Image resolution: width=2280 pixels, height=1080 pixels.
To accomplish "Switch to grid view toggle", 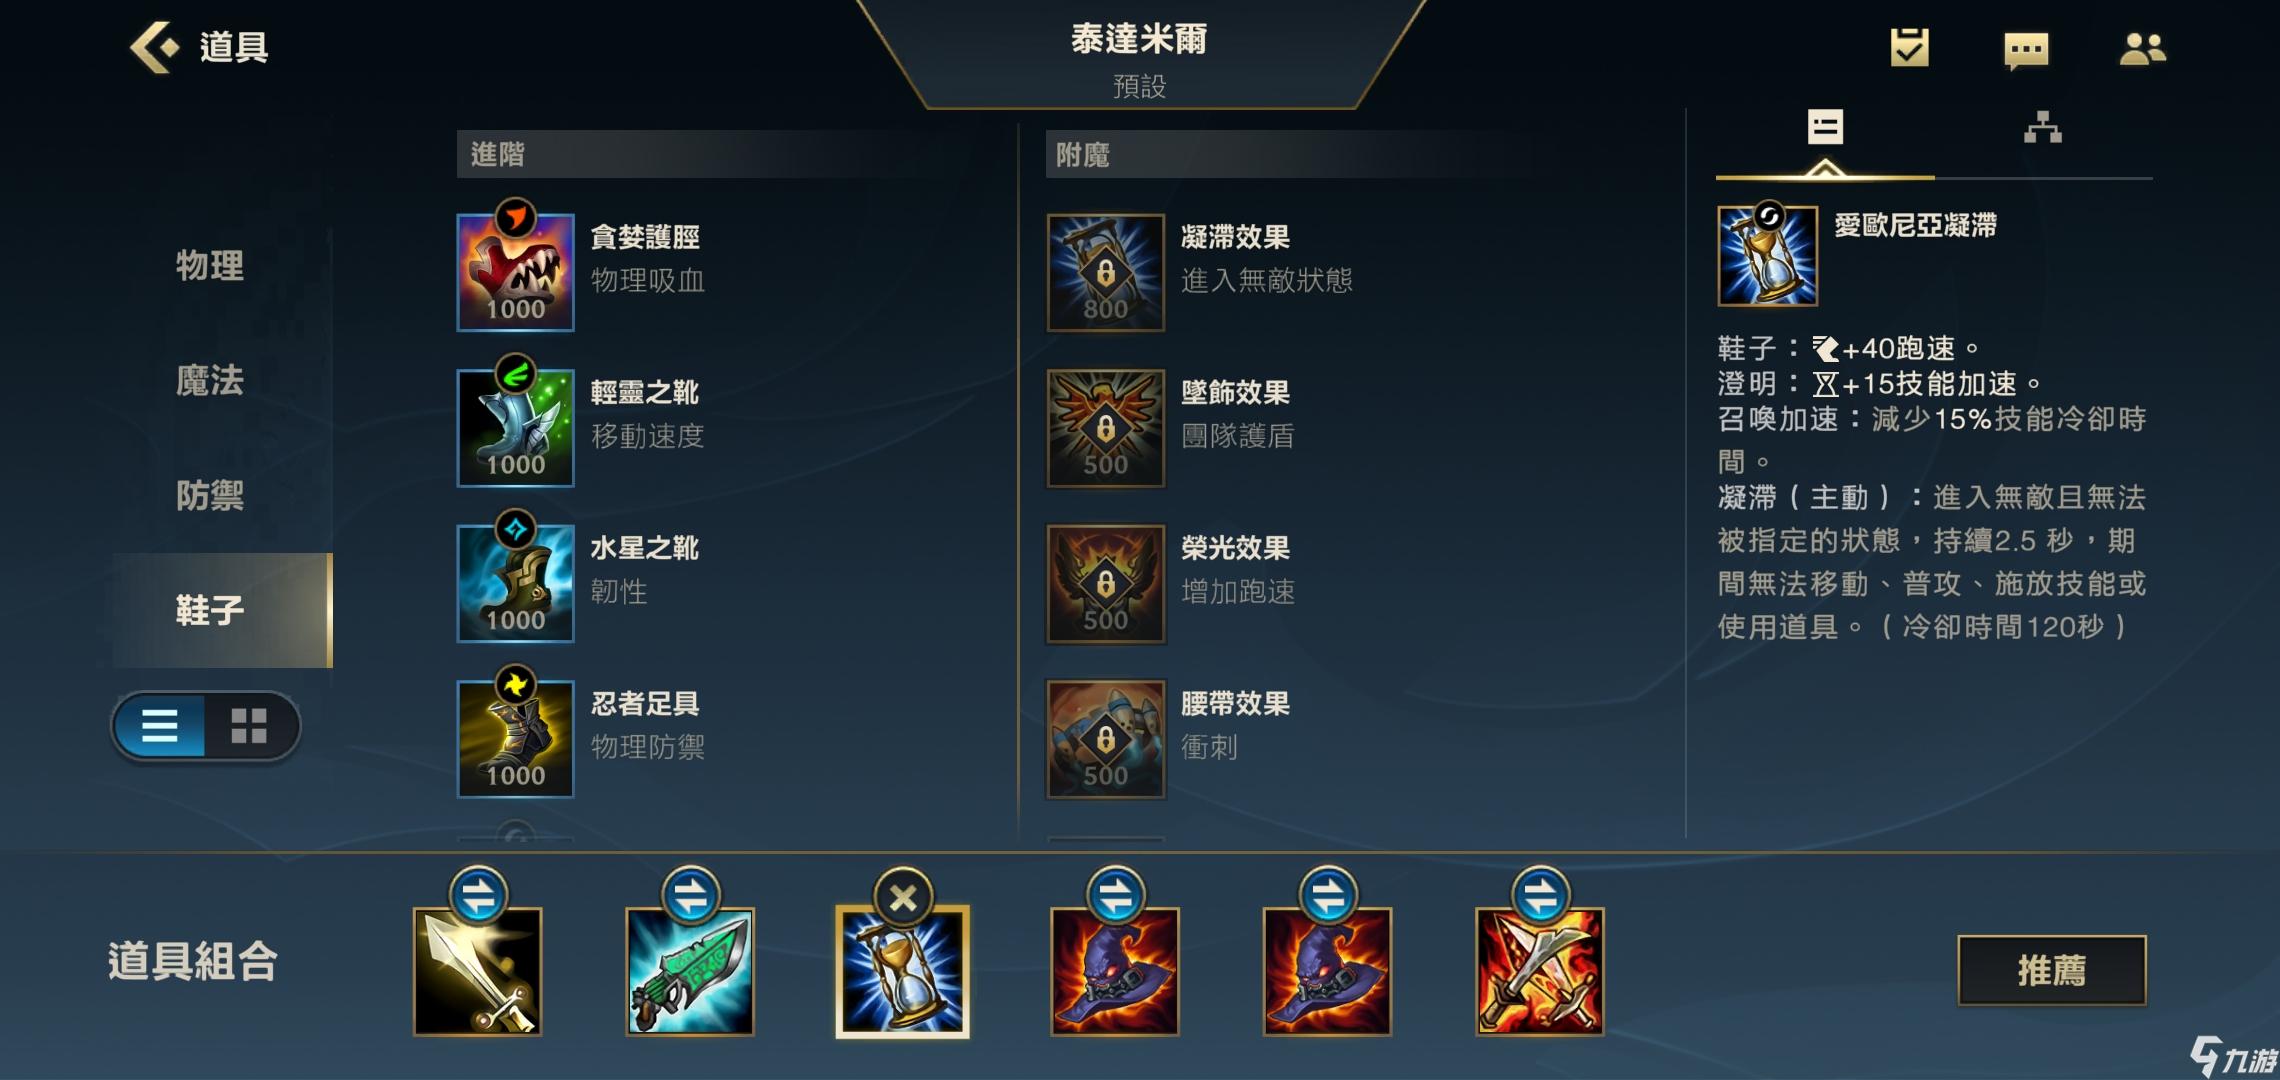I will point(249,726).
